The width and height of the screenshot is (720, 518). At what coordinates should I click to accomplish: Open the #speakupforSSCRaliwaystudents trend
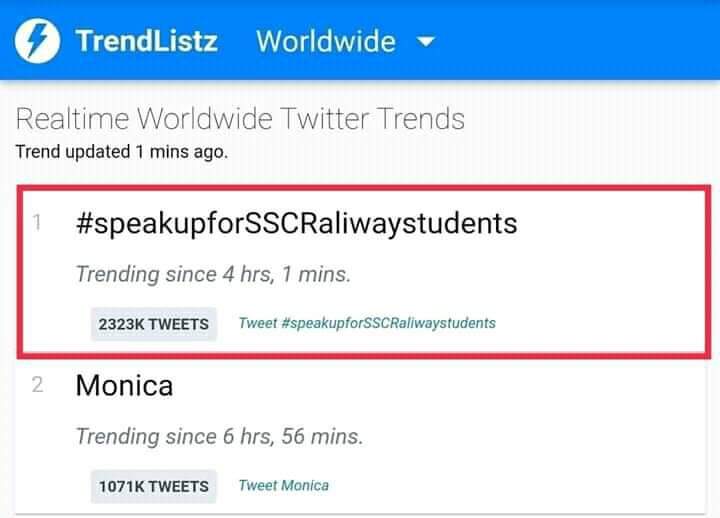coord(297,224)
